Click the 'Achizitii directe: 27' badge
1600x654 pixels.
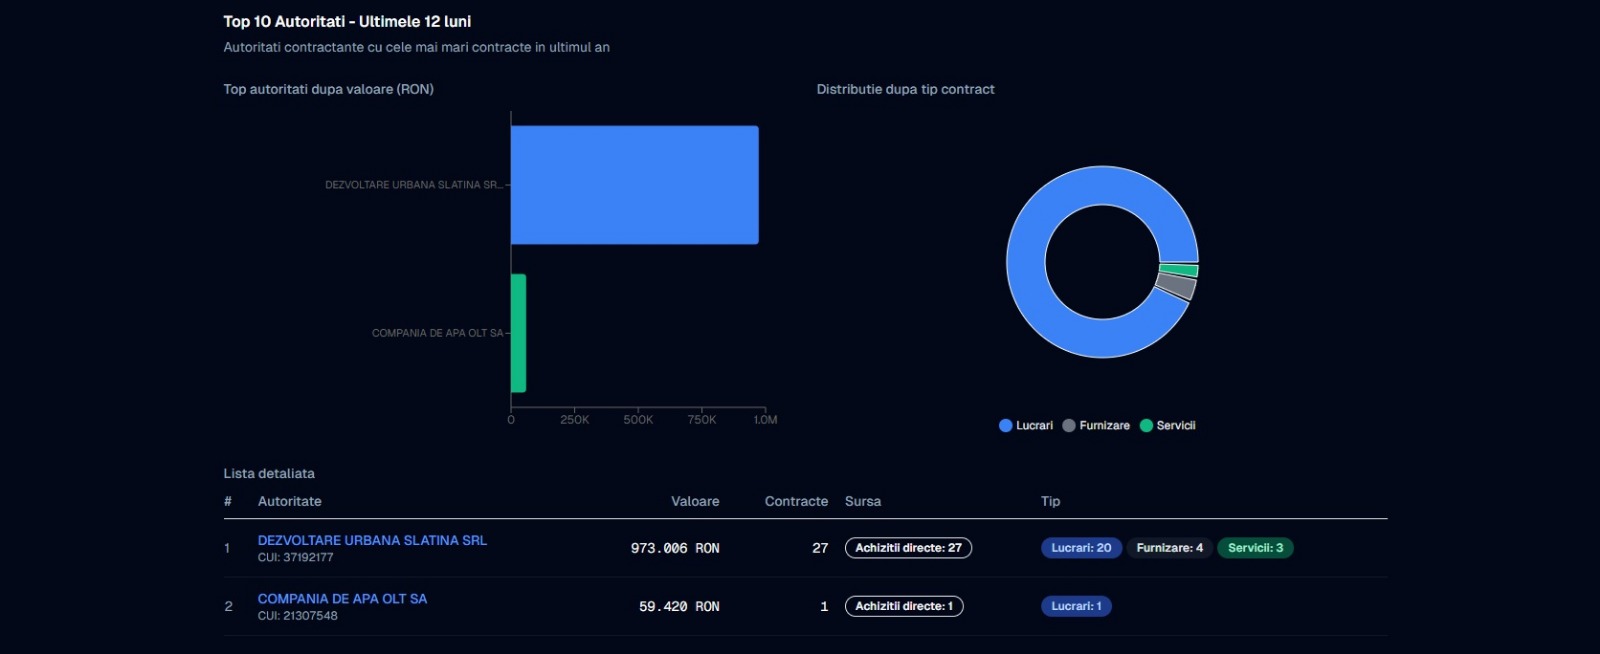point(908,548)
